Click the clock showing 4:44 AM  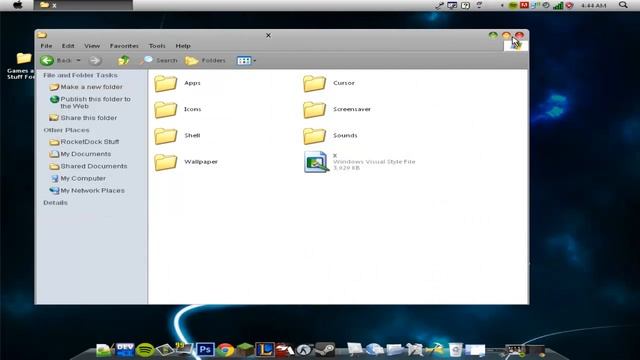[593, 5]
